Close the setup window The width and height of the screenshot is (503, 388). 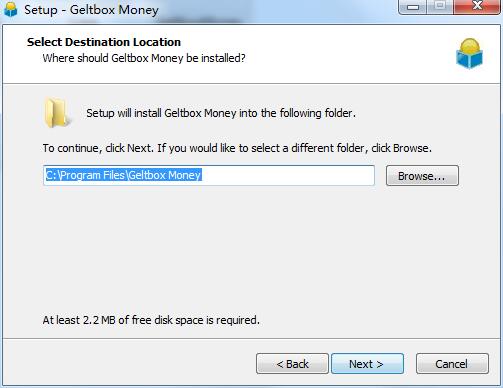coord(477,7)
